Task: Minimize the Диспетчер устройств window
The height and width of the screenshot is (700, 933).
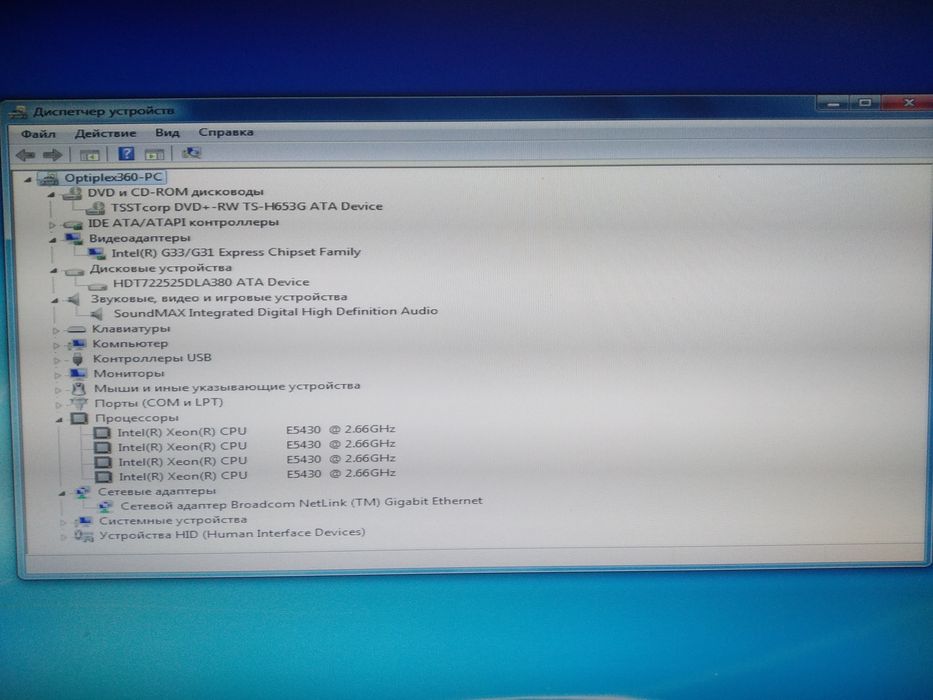Action: [x=833, y=103]
